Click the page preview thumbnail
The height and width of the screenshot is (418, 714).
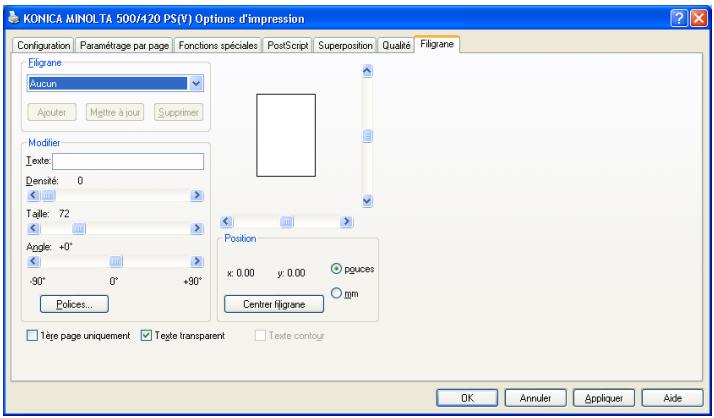(x=286, y=135)
